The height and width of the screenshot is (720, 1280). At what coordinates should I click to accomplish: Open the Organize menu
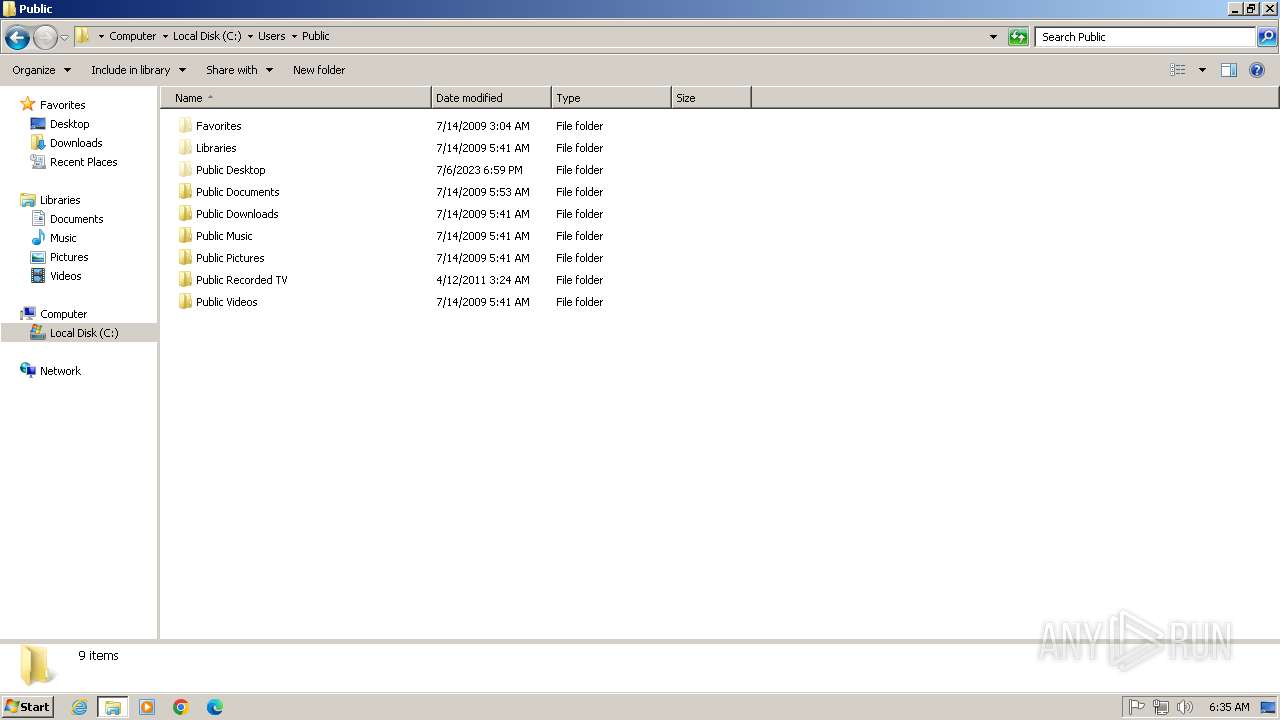pyautogui.click(x=42, y=70)
